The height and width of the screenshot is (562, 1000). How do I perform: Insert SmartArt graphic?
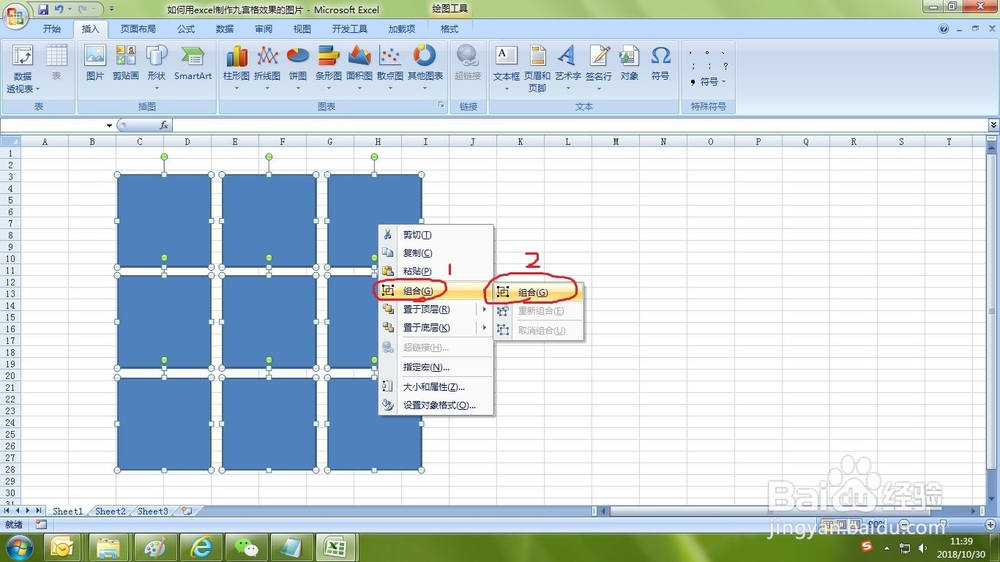pos(193,63)
